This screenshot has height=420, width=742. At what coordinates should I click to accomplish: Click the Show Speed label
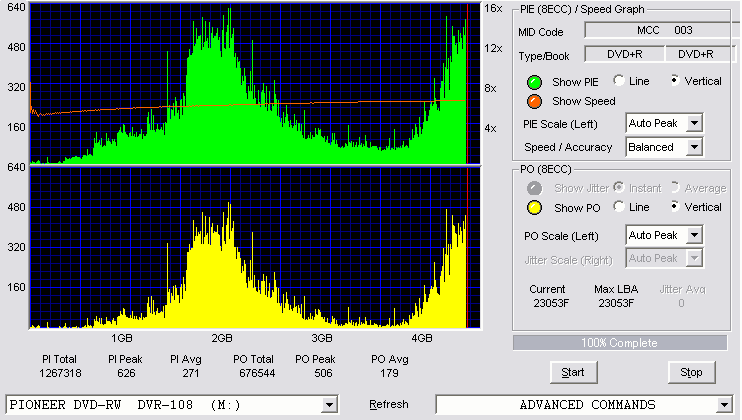pyautogui.click(x=584, y=101)
